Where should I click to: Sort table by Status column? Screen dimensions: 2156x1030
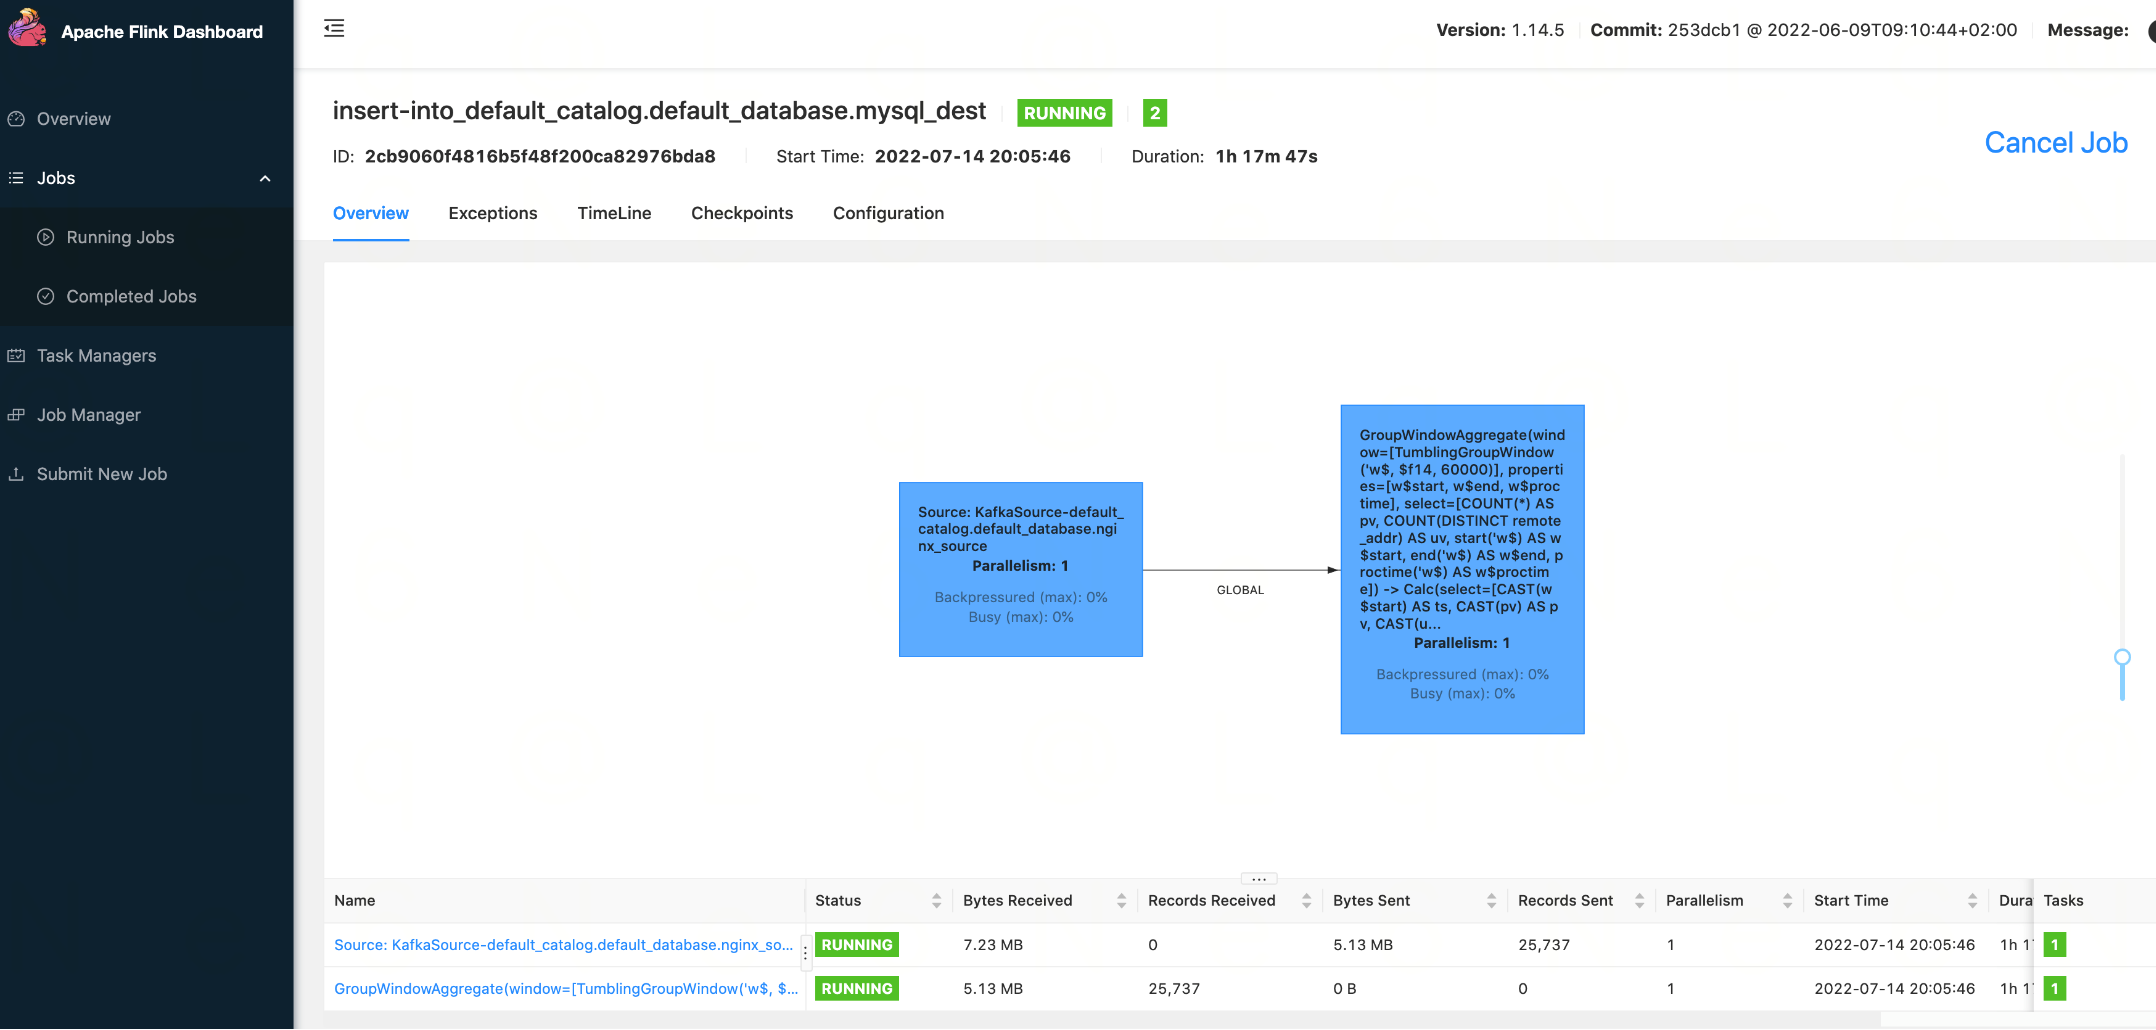pyautogui.click(x=936, y=901)
